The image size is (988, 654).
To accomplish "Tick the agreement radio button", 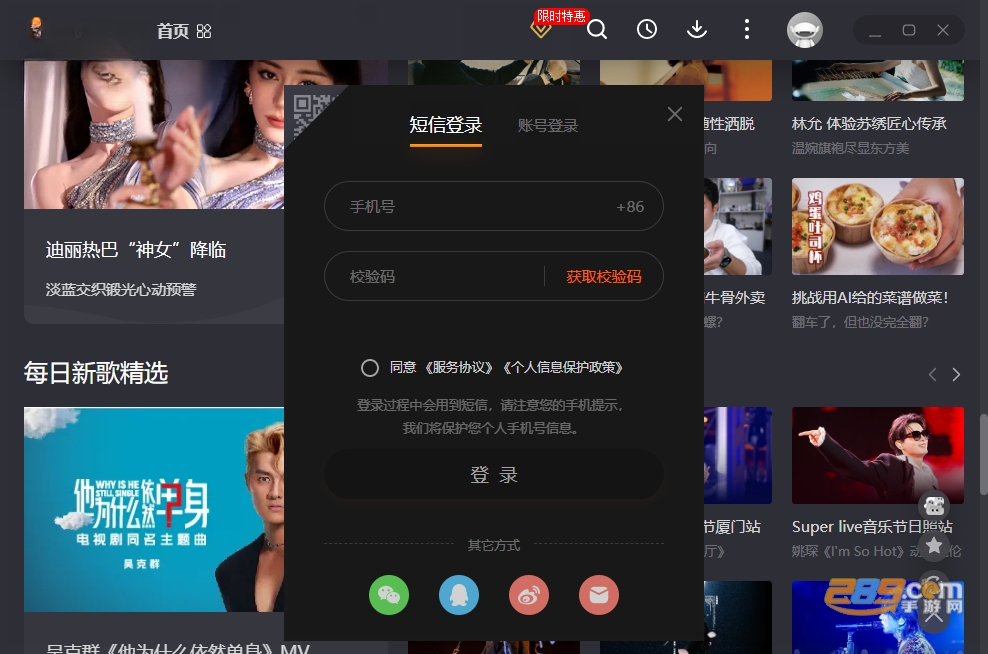I will tap(370, 368).
